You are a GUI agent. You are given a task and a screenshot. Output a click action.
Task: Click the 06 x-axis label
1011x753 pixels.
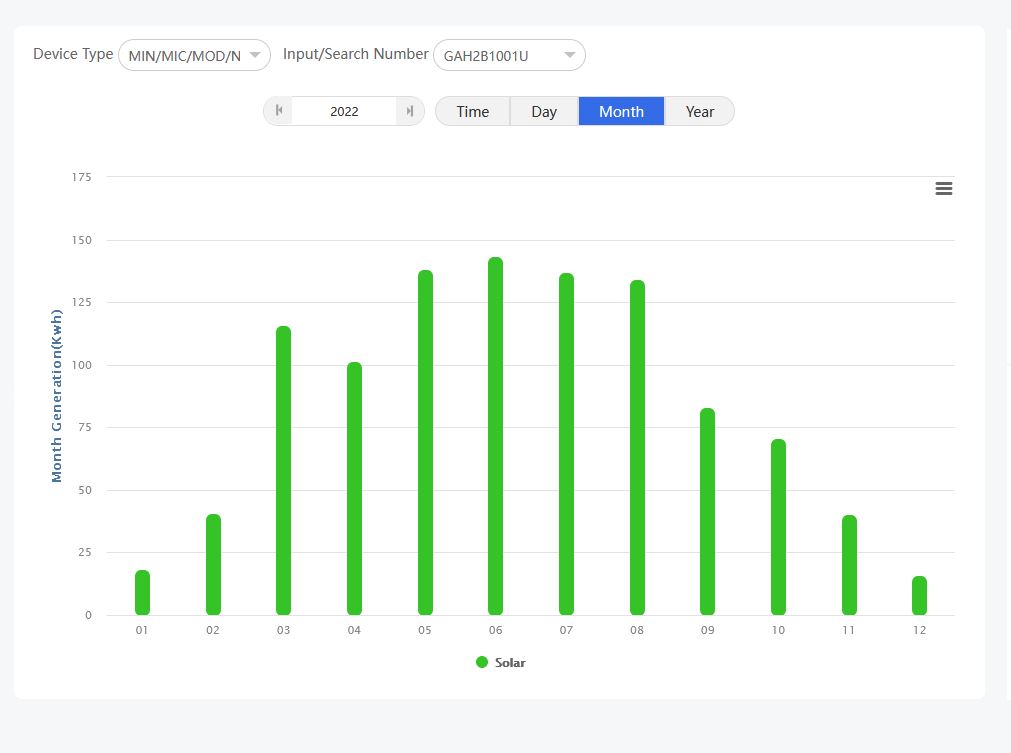tap(495, 630)
